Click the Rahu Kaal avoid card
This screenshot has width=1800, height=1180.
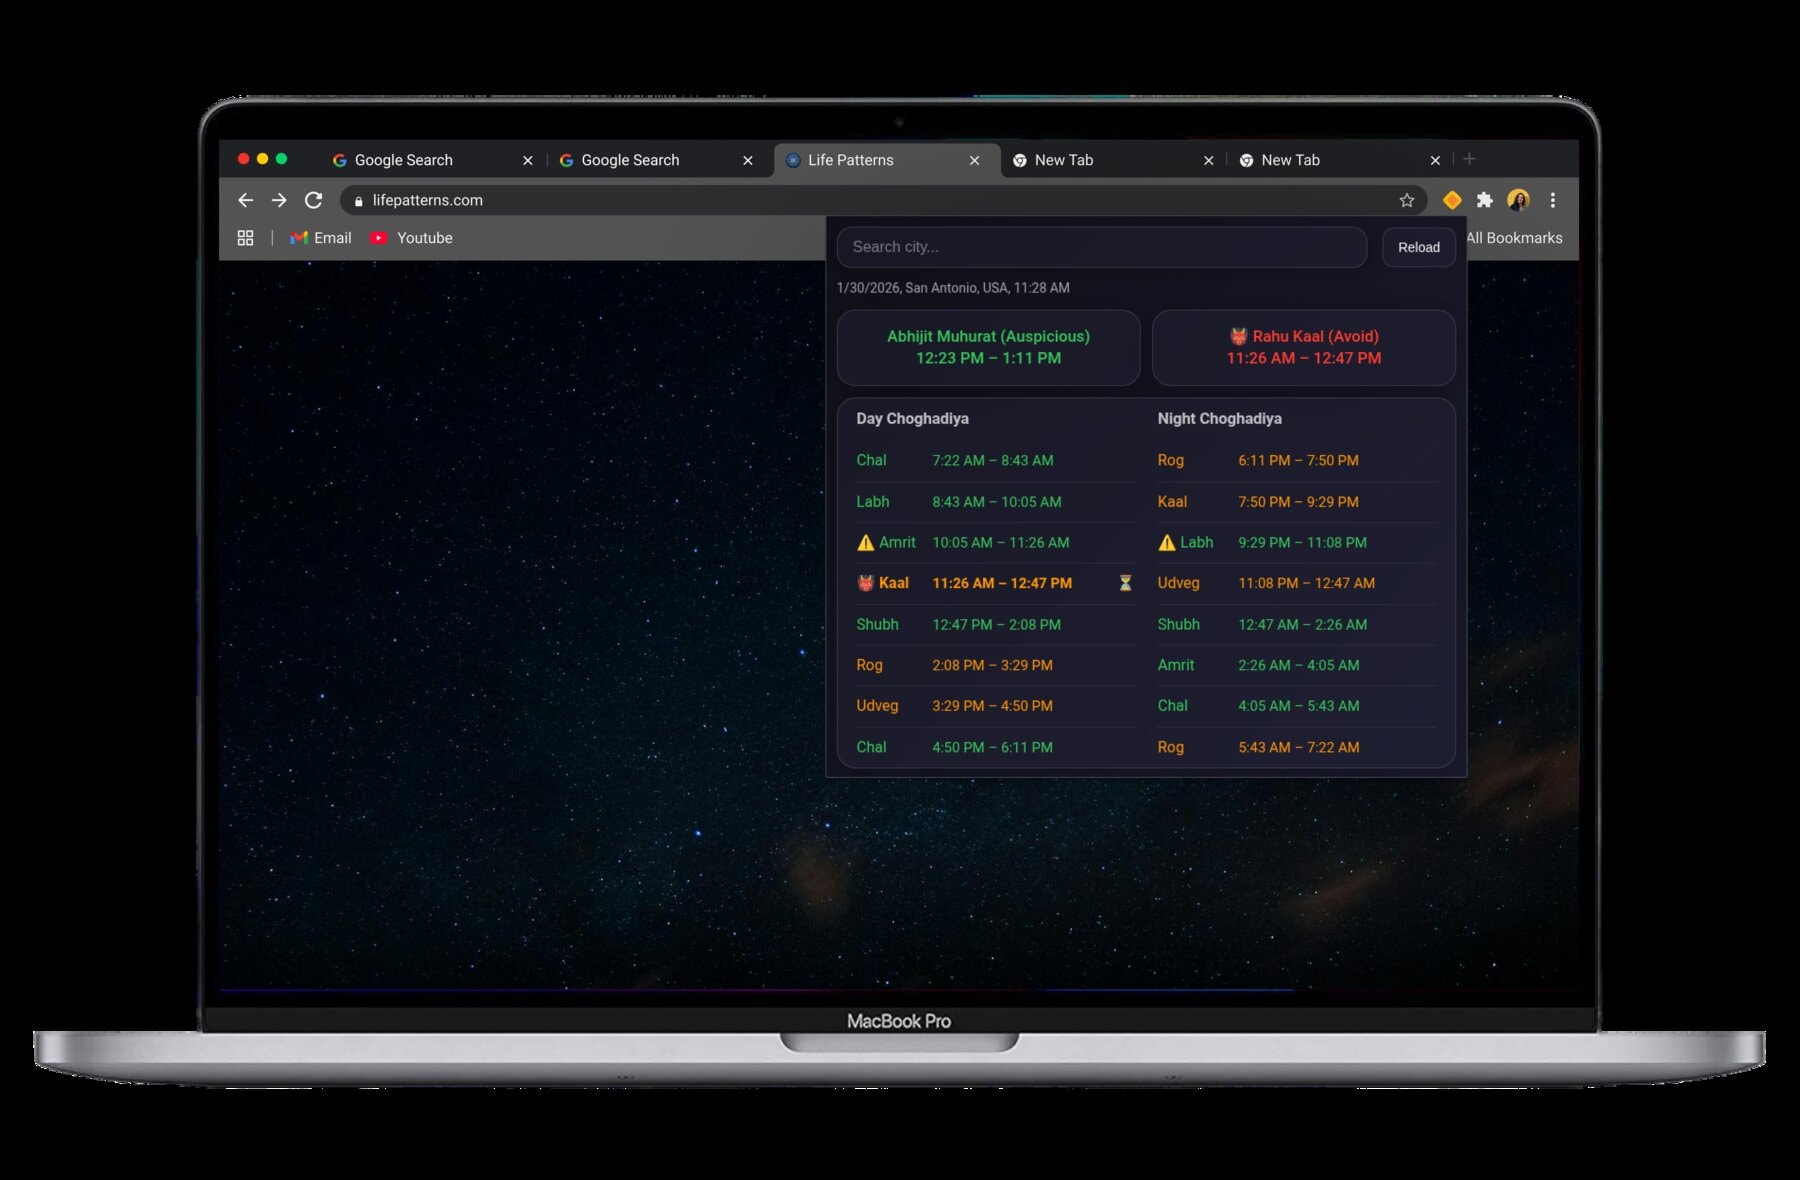tap(1303, 347)
